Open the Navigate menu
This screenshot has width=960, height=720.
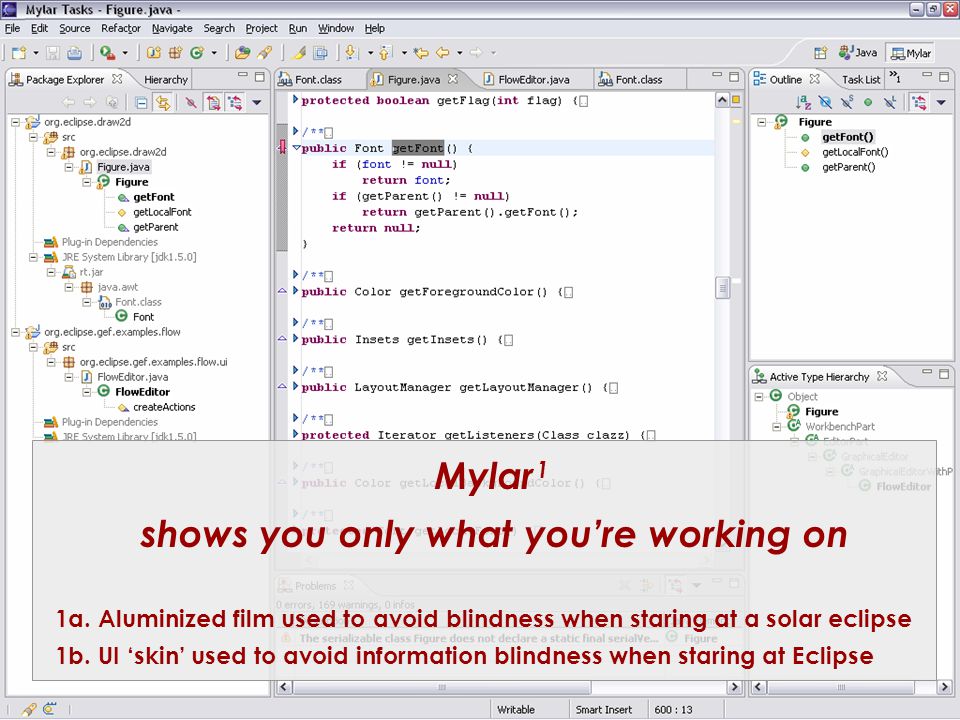[x=172, y=28]
